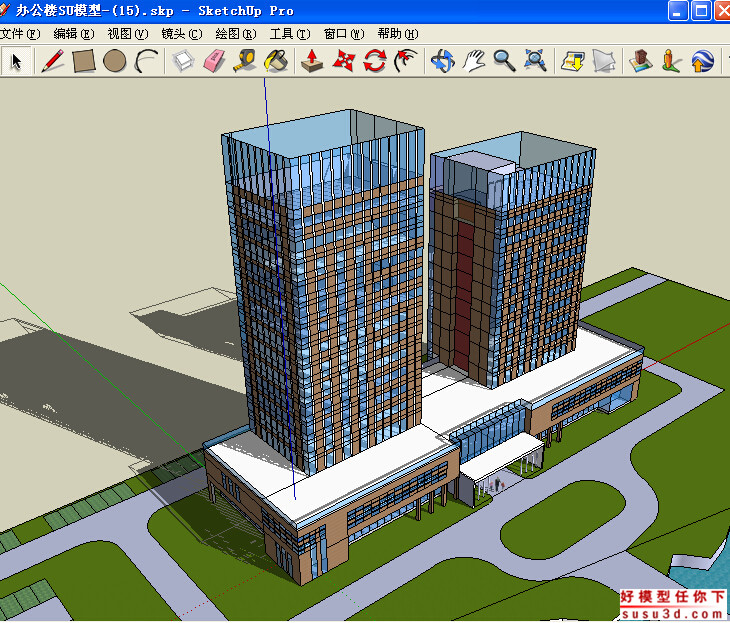Select the Rotate tool
730x623 pixels.
click(375, 61)
